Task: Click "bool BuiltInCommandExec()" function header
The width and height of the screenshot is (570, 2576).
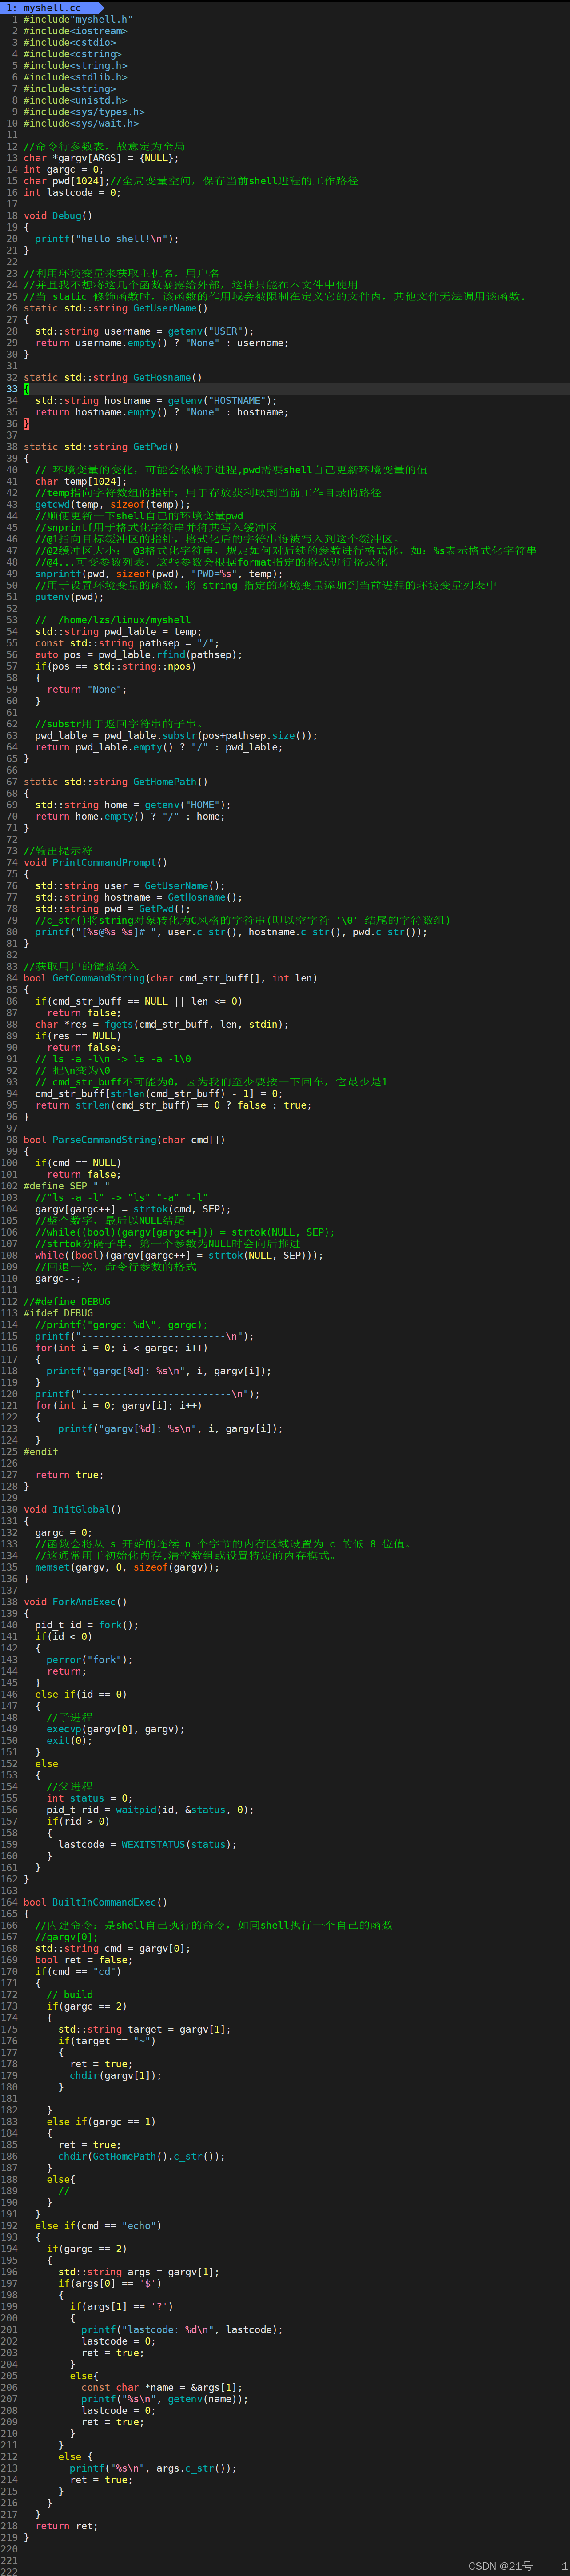Action: click(96, 1902)
